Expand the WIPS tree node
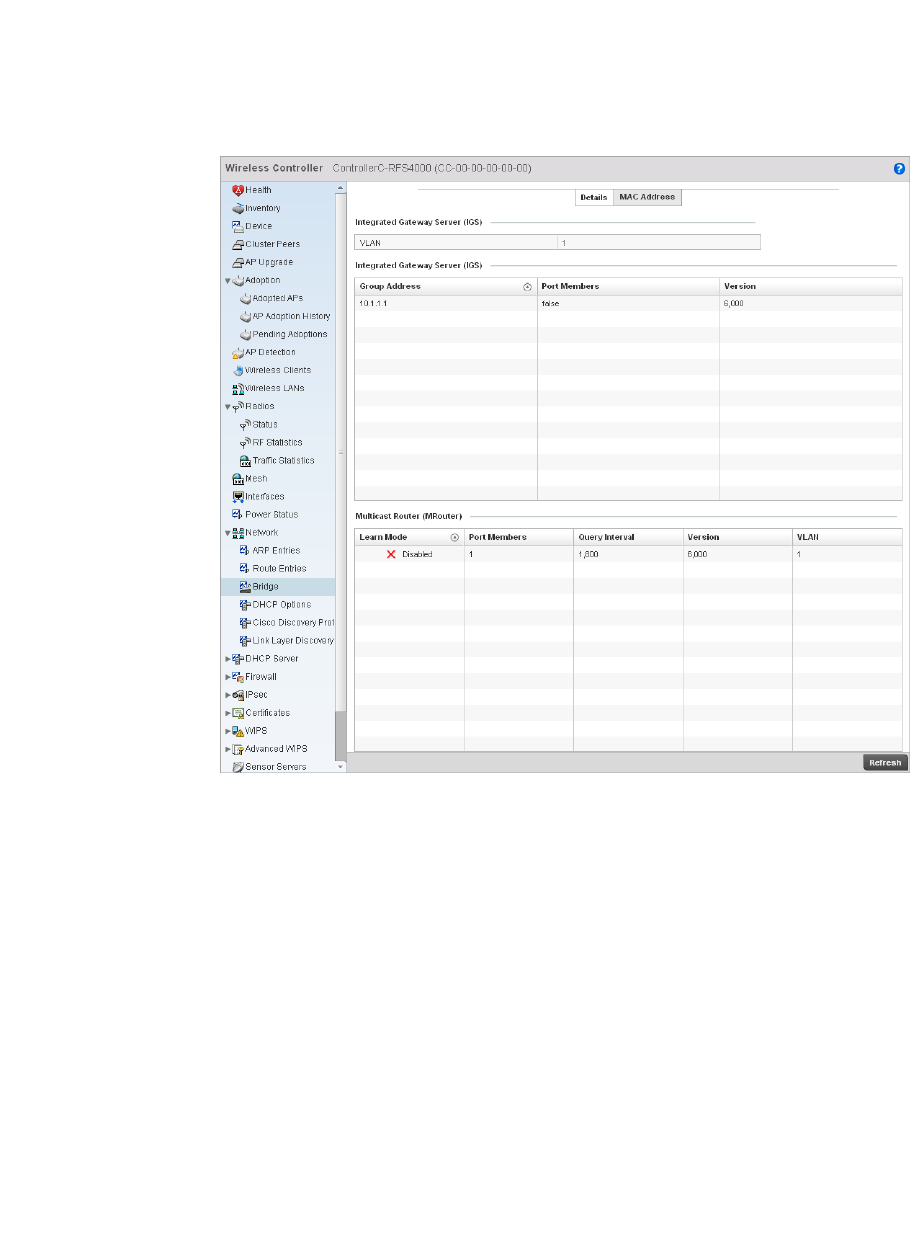The height and width of the screenshot is (1242, 910). [227, 731]
